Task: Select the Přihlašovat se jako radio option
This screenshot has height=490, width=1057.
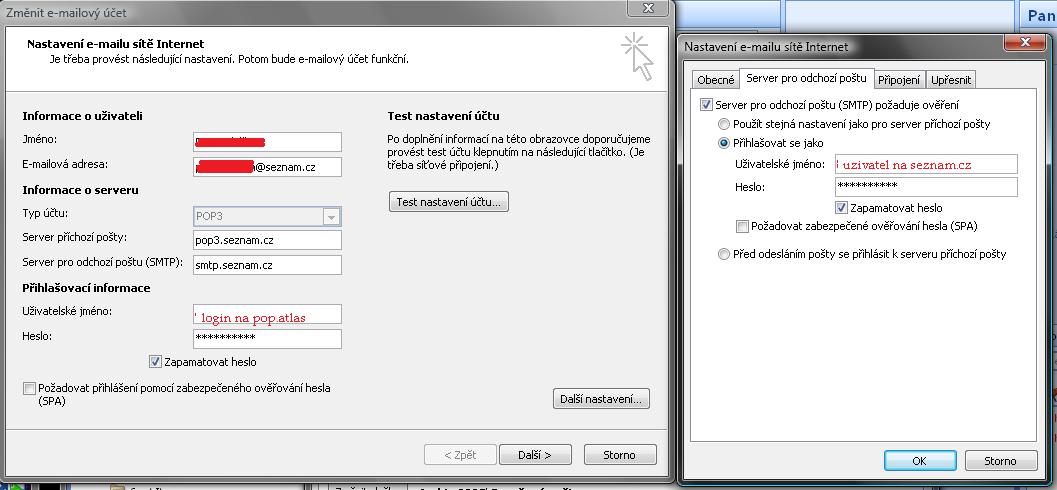Action: pos(723,143)
